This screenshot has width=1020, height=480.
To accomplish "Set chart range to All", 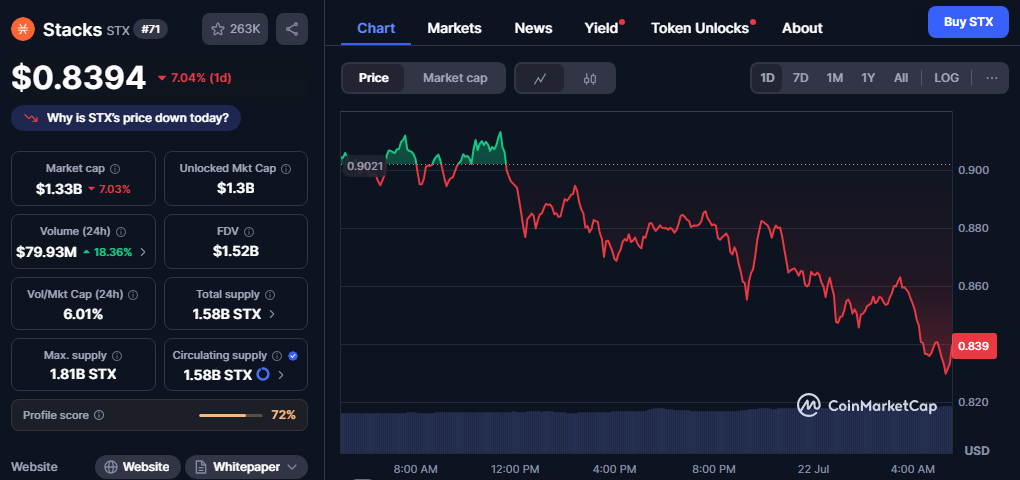I will pos(900,78).
